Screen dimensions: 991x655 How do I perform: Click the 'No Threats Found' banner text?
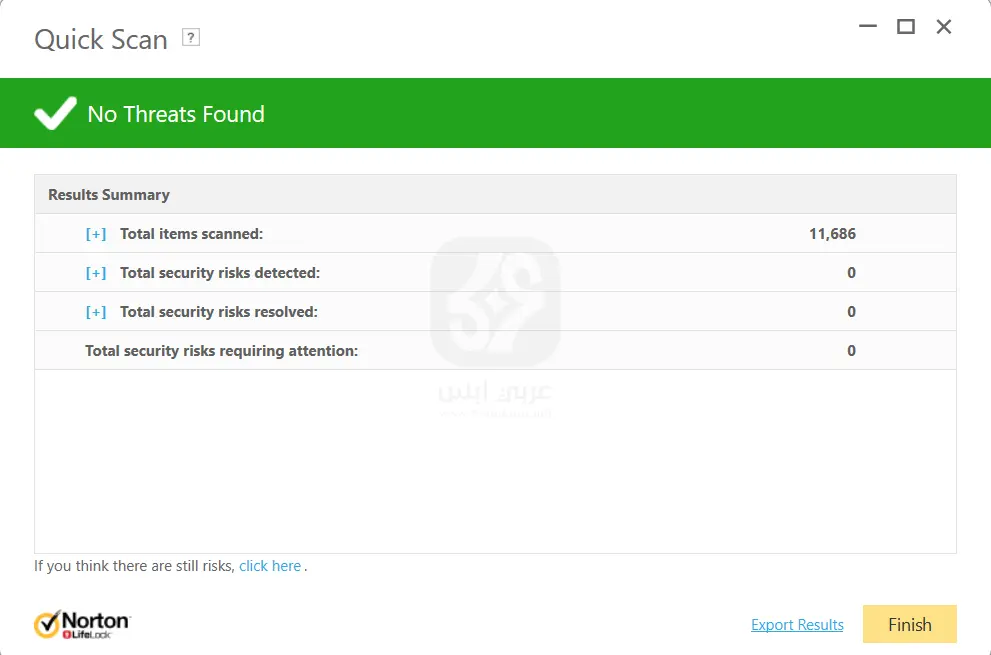(x=176, y=114)
